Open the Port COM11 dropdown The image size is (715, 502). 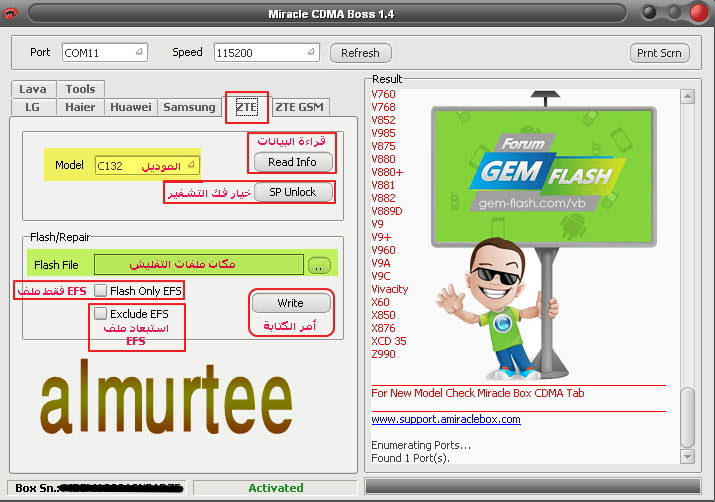(x=105, y=53)
